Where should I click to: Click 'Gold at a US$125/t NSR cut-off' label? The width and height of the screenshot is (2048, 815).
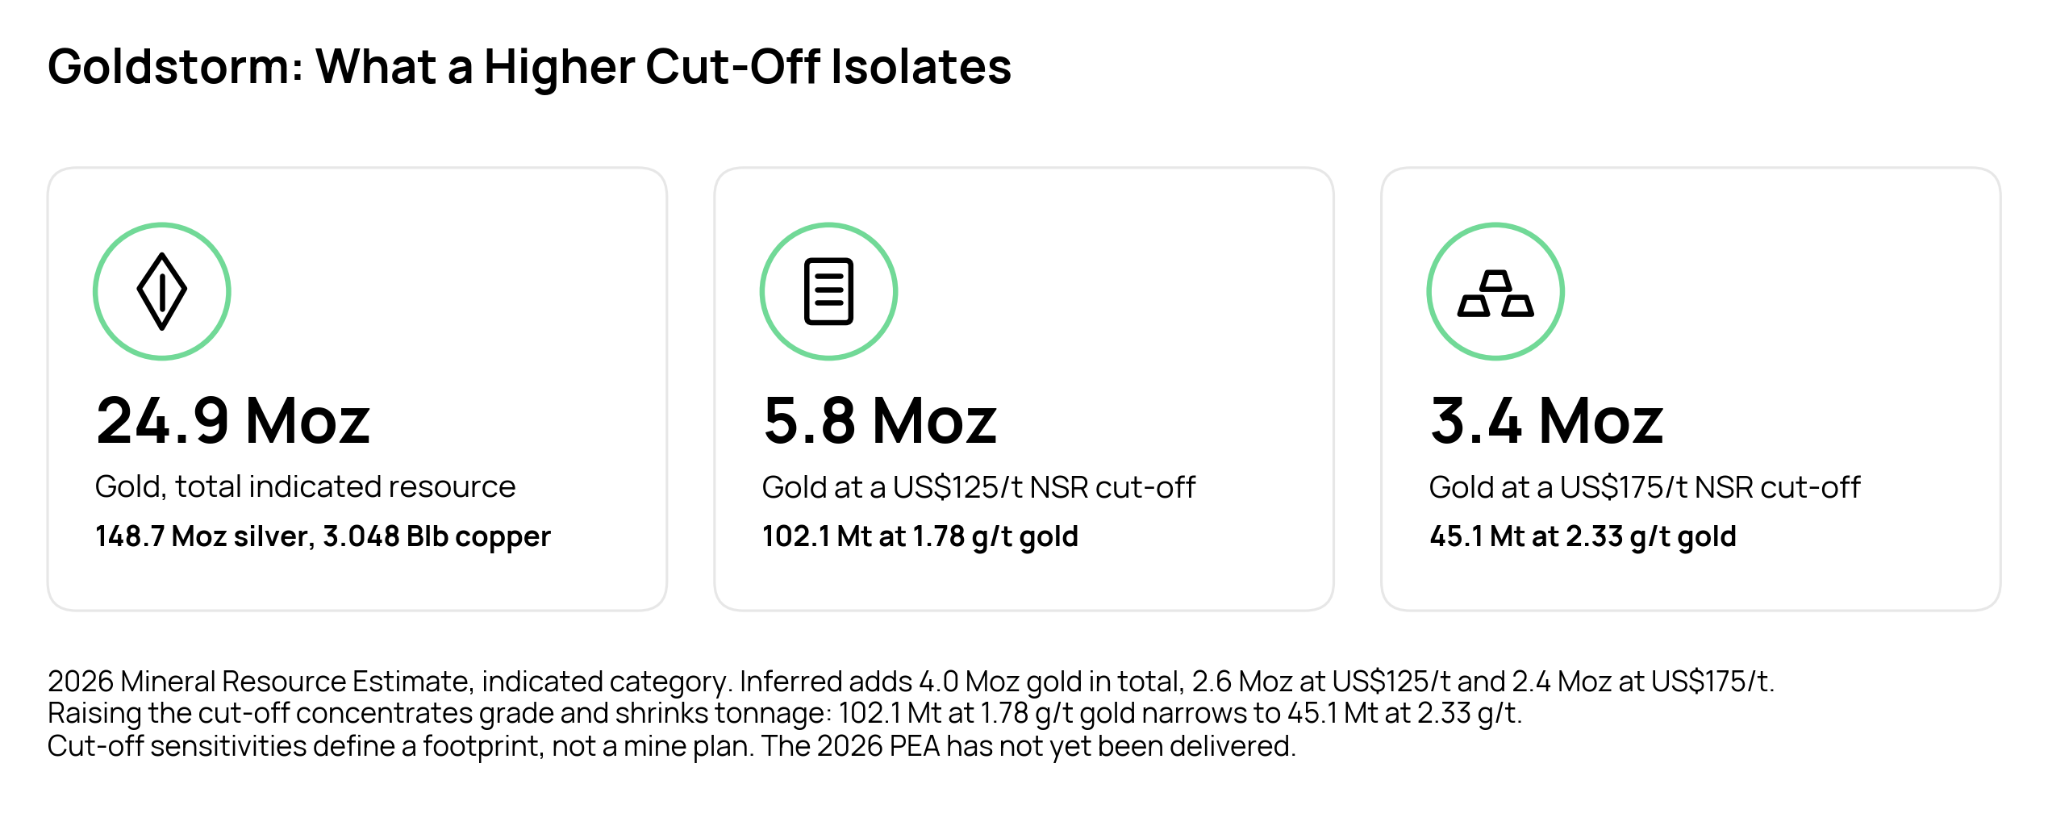(979, 487)
